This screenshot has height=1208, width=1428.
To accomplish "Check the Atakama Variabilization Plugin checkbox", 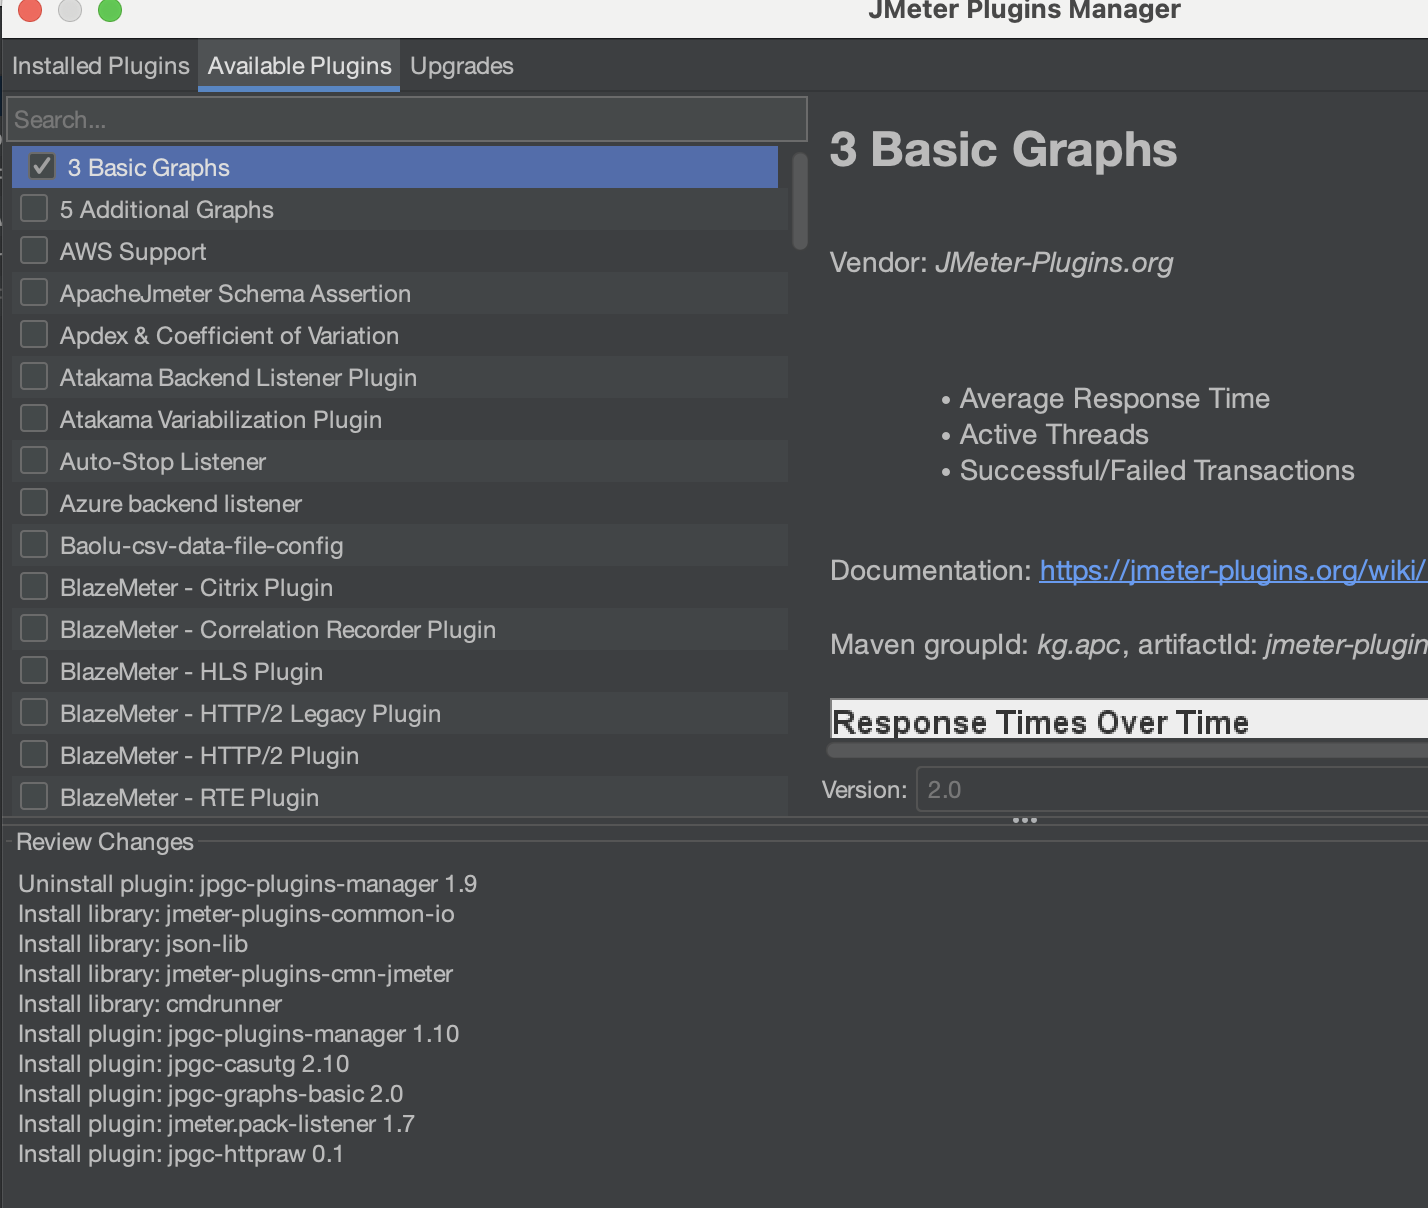I will coord(34,418).
